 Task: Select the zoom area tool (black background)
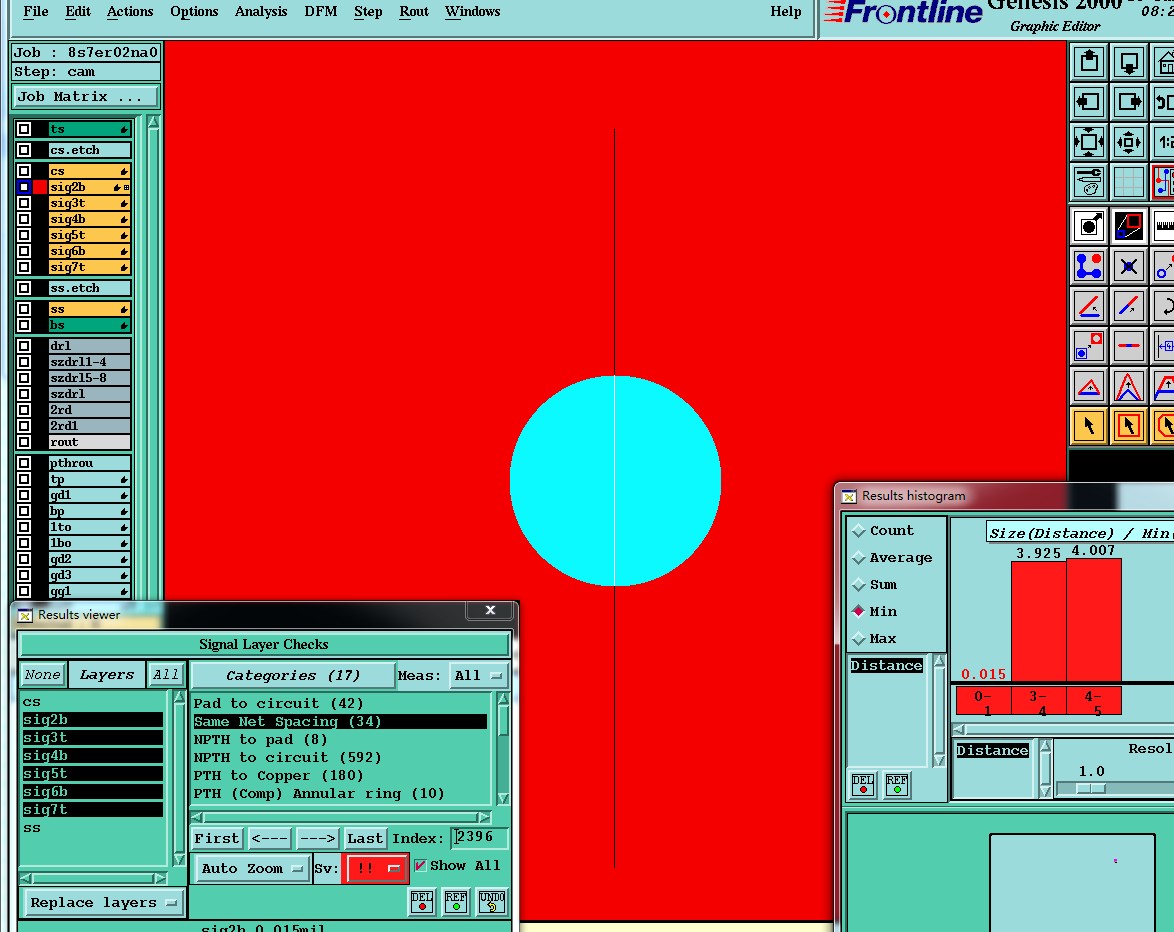click(x=1128, y=225)
